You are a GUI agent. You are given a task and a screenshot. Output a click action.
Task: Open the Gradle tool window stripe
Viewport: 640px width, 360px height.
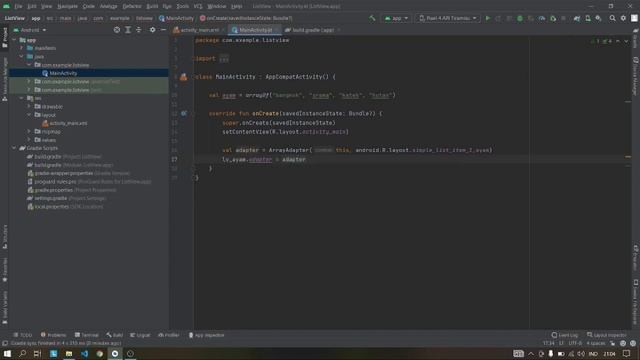[636, 39]
